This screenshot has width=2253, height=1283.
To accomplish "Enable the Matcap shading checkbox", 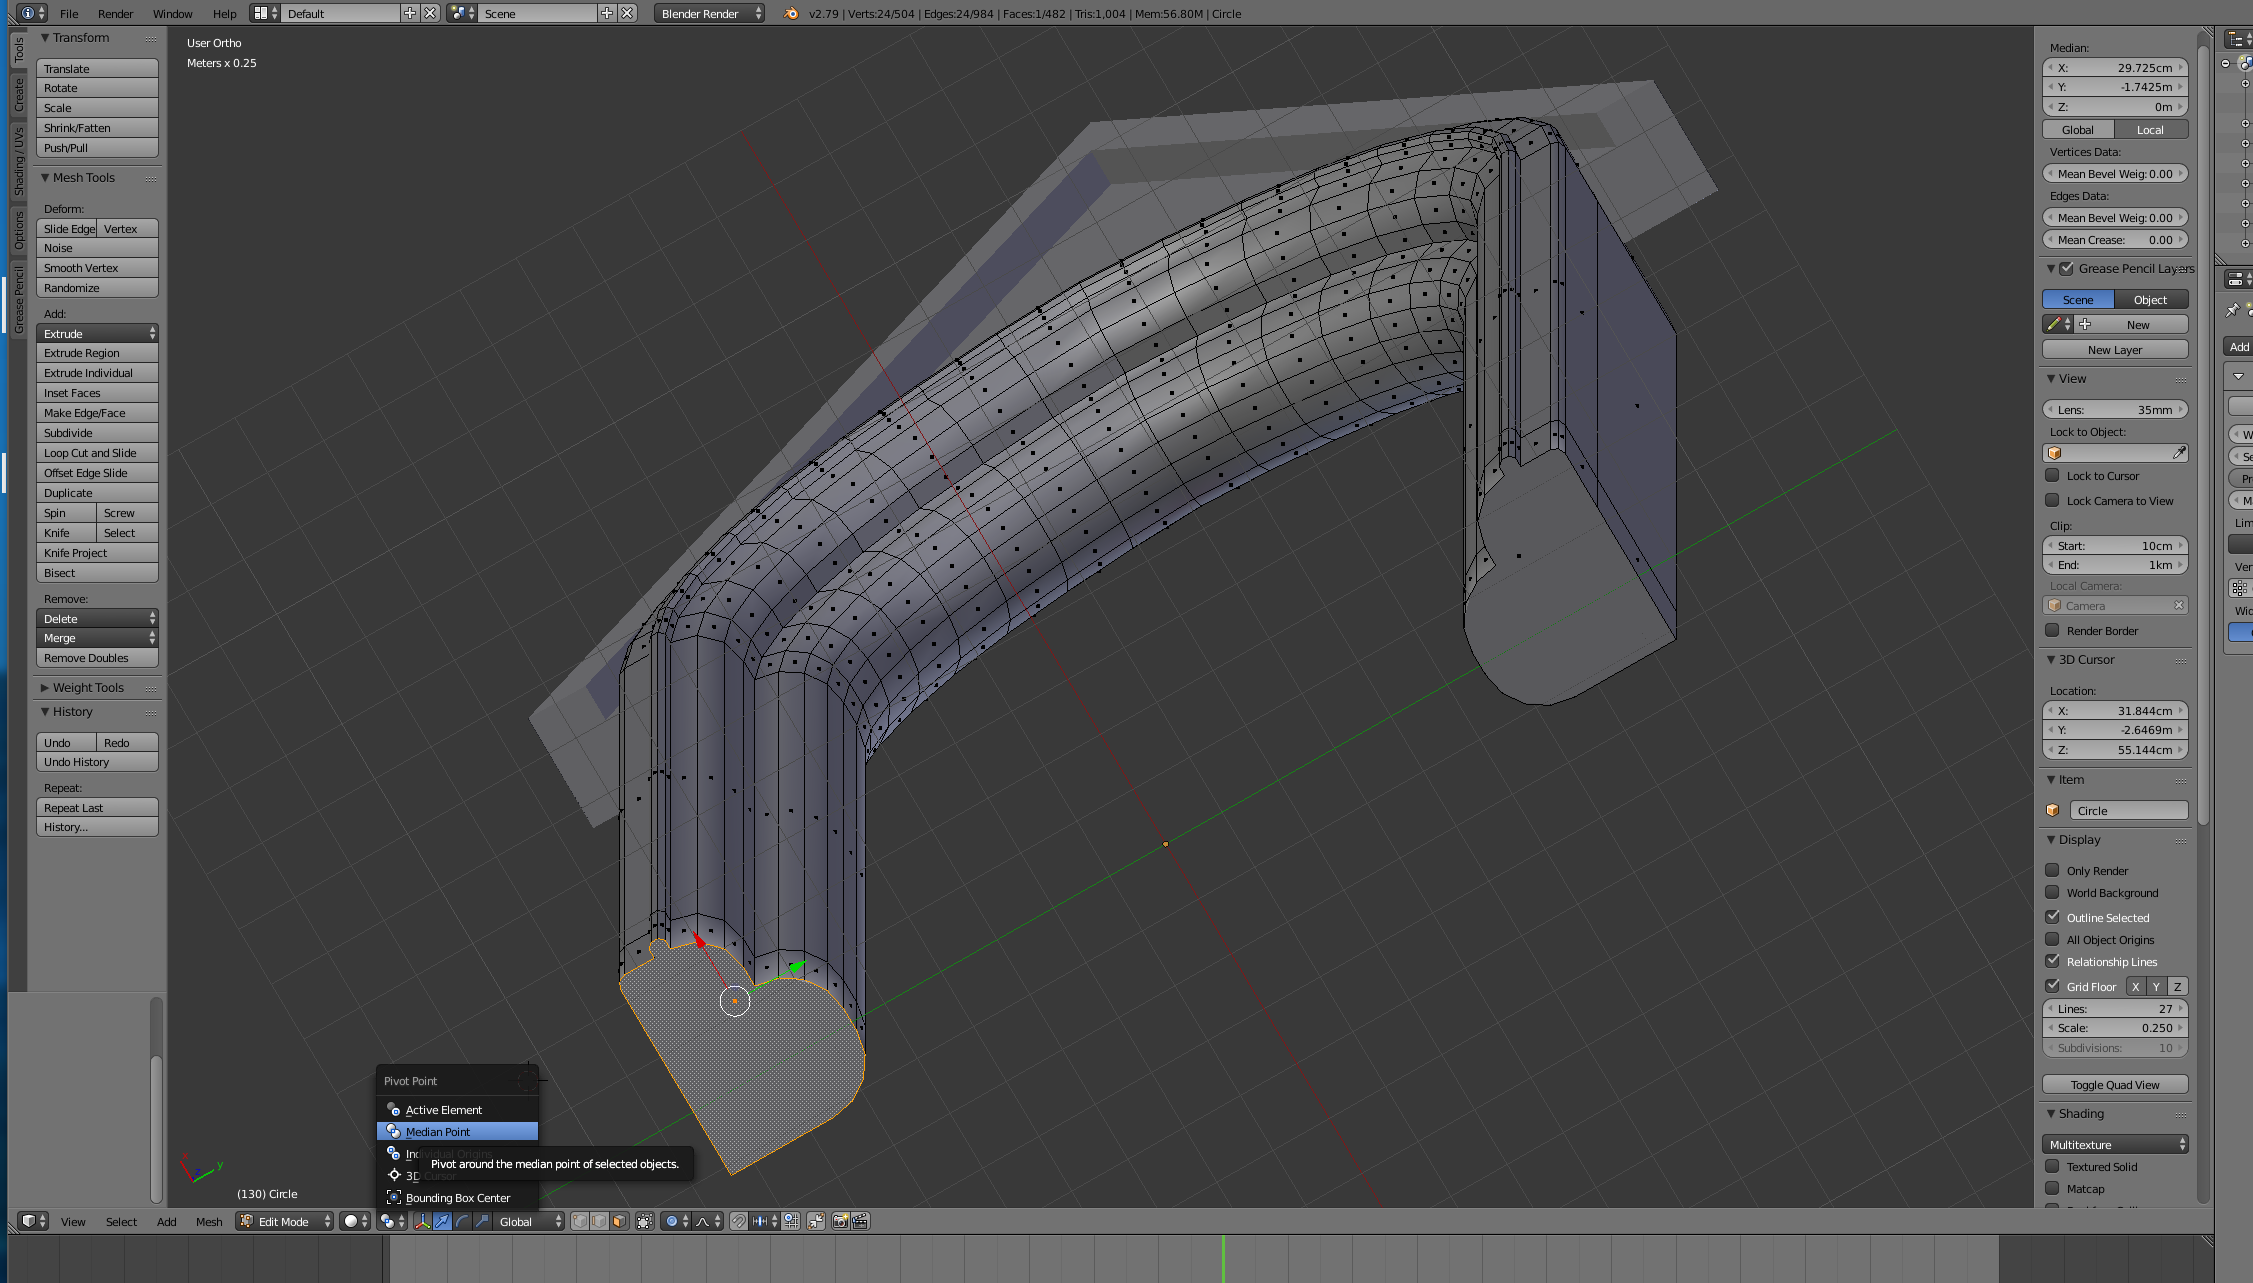I will [x=2052, y=1188].
